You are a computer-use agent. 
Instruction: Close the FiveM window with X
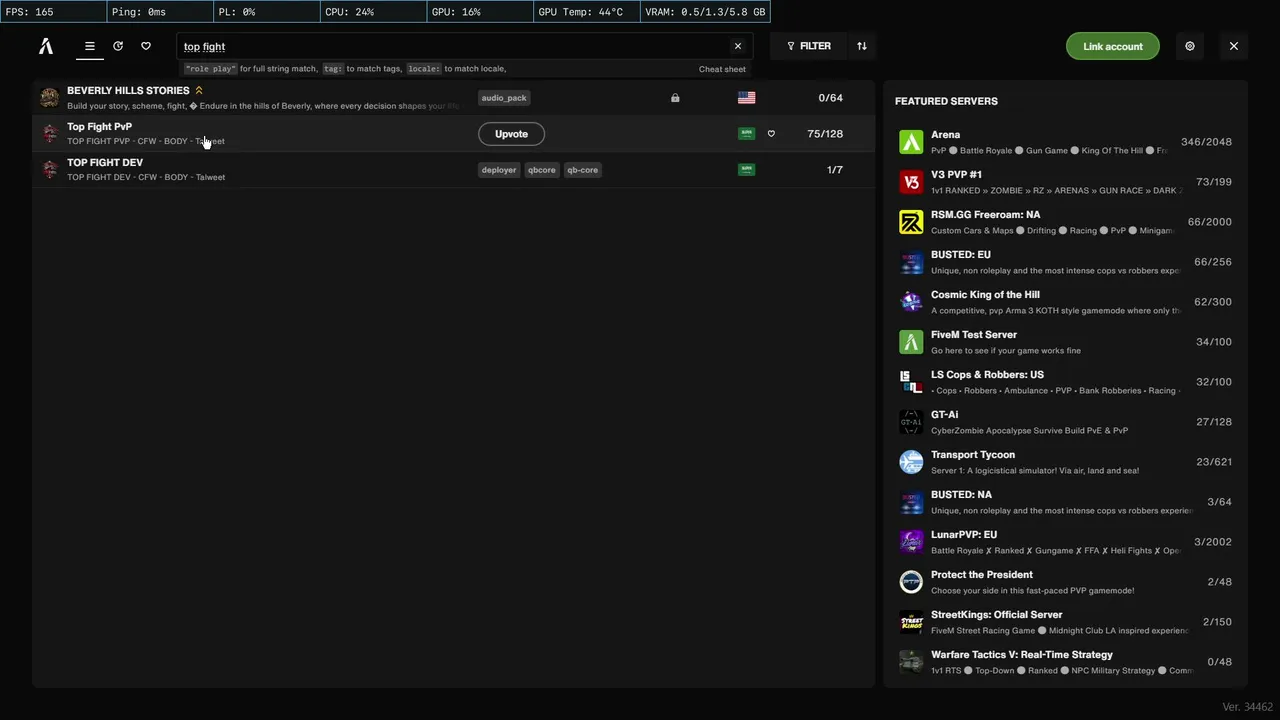[1234, 46]
